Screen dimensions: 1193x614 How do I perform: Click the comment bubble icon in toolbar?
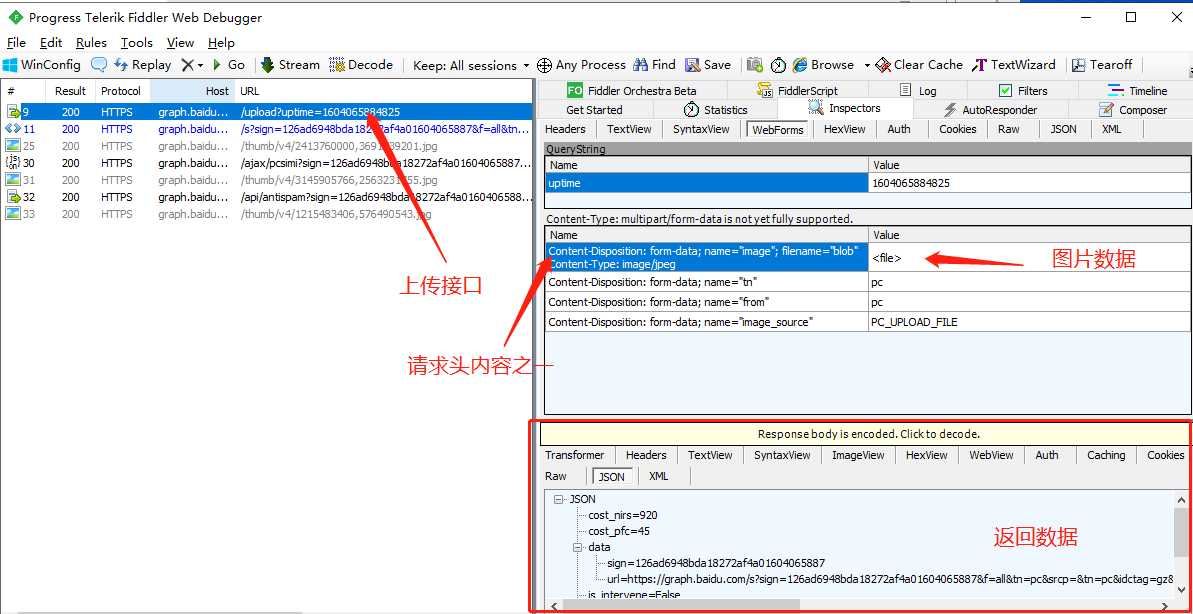coord(99,65)
